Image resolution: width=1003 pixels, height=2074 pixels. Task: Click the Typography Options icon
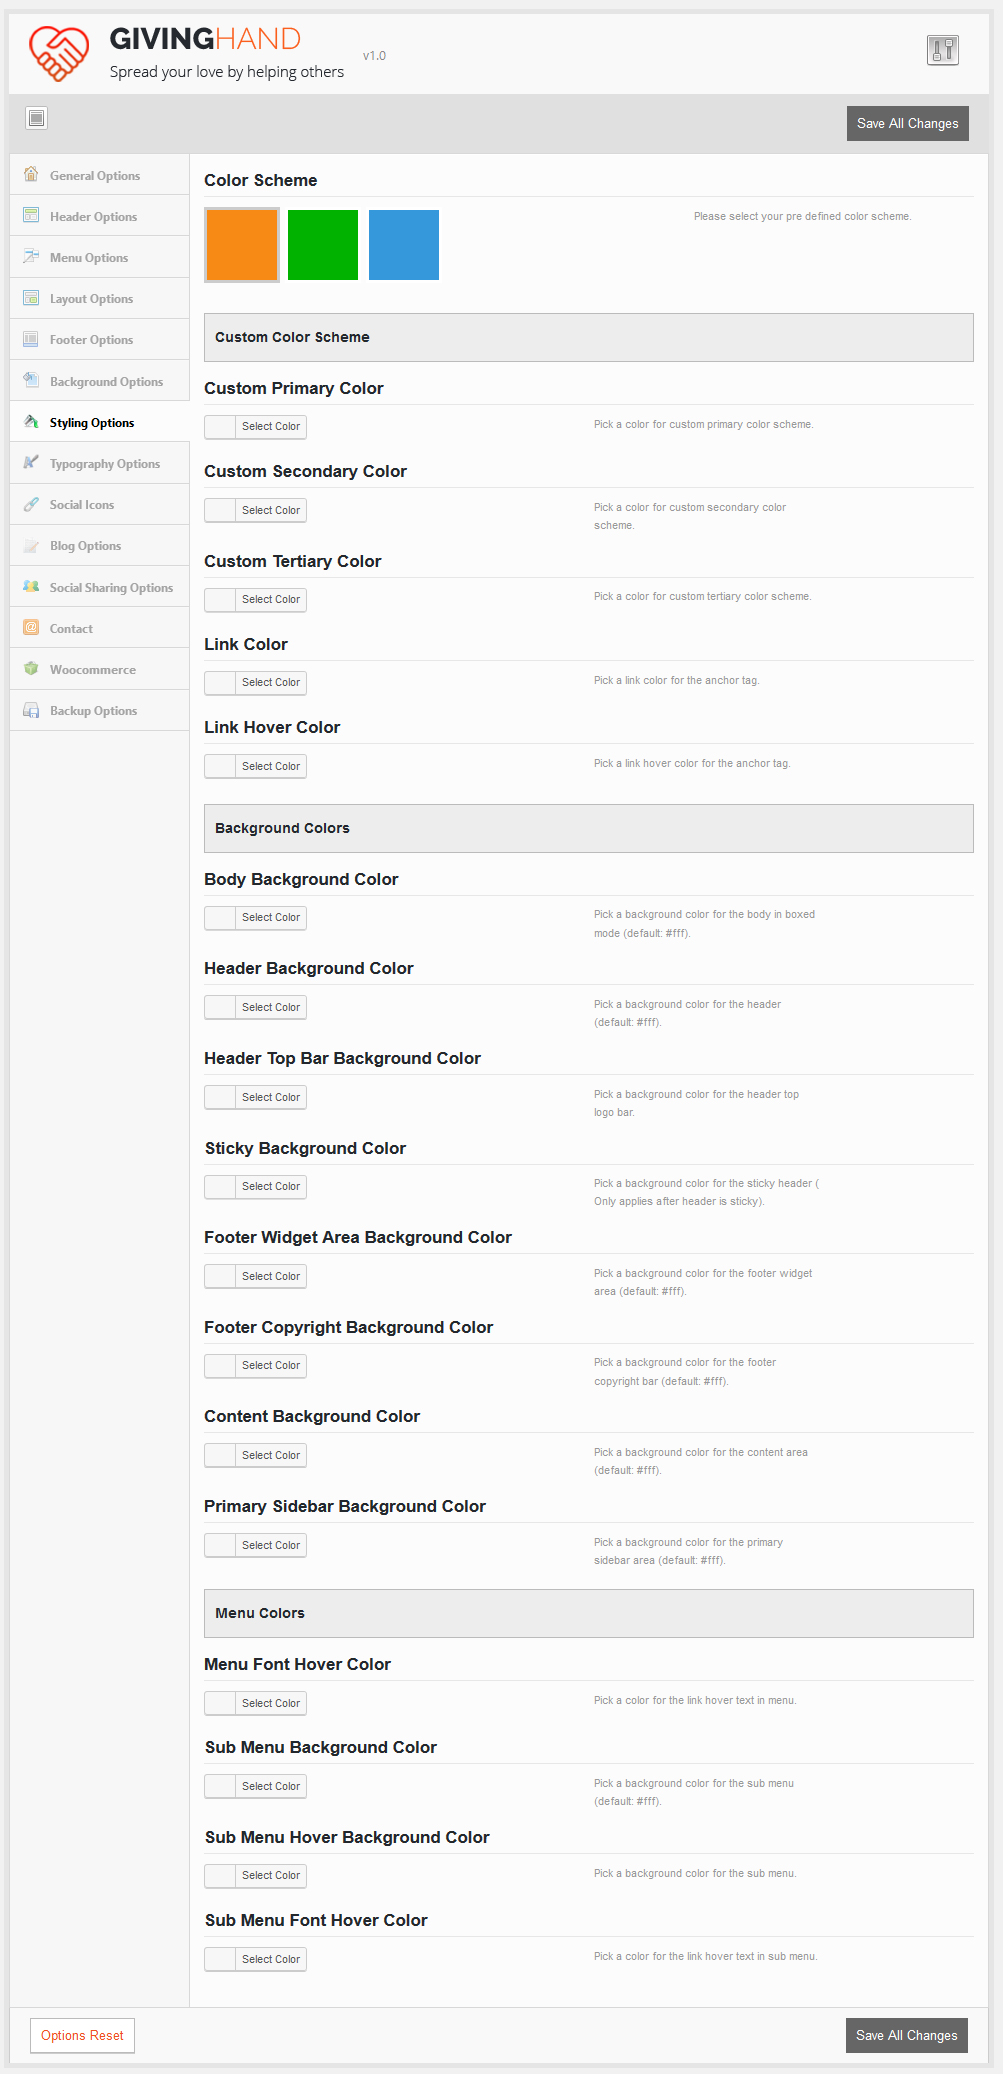click(x=31, y=462)
